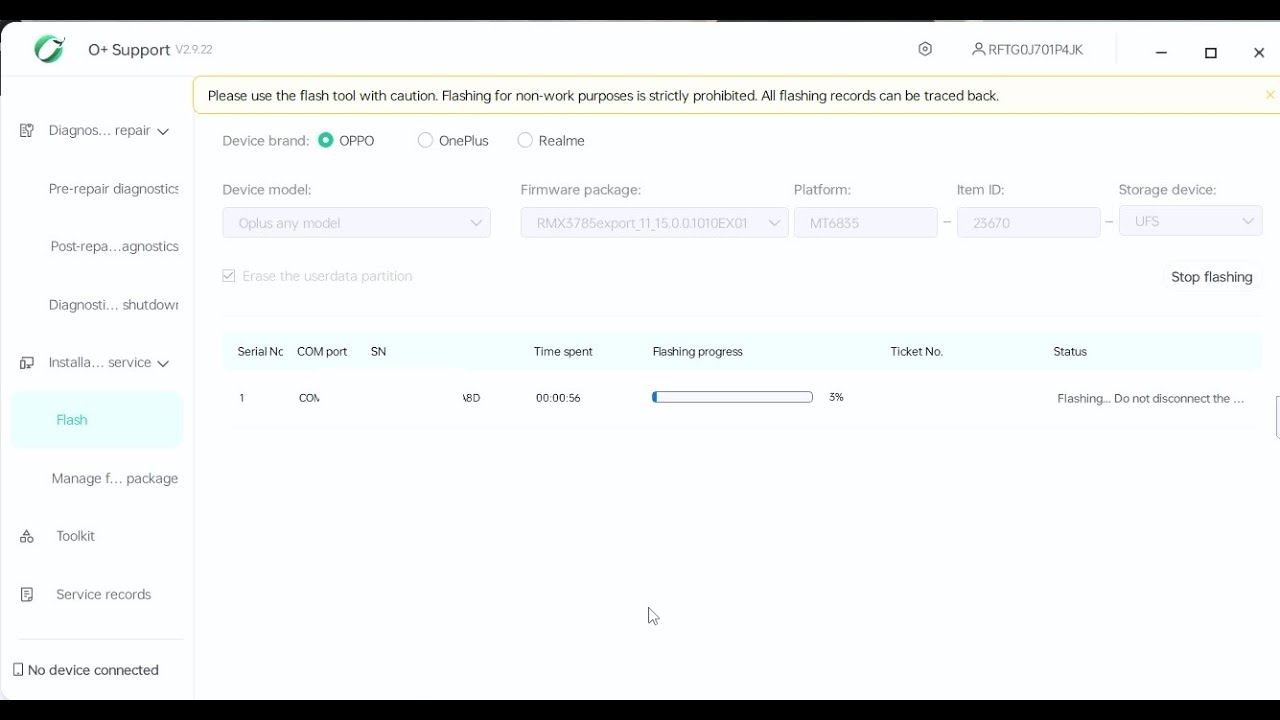Open the Device model dropdown

pyautogui.click(x=356, y=222)
